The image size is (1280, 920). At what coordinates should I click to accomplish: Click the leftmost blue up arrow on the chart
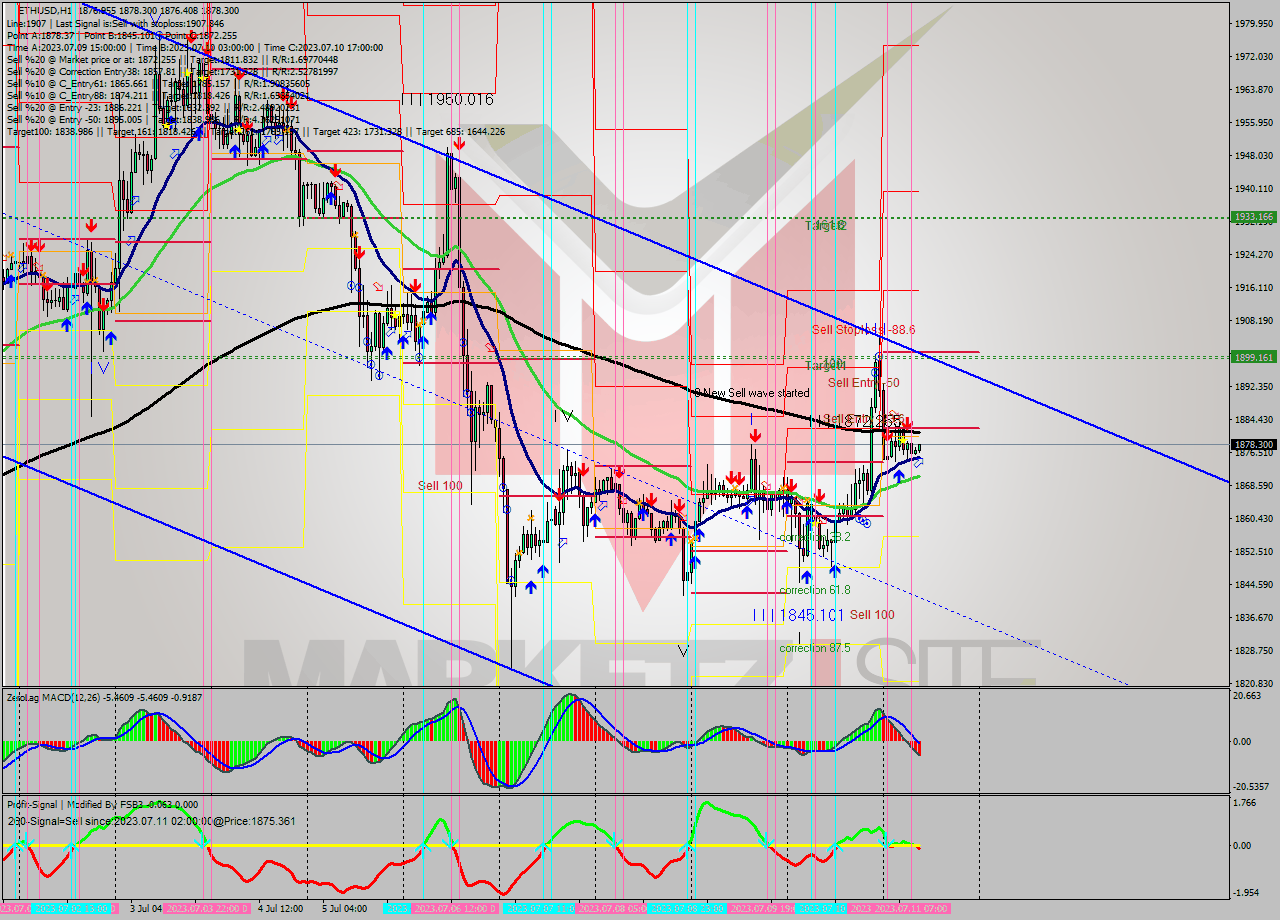12,281
